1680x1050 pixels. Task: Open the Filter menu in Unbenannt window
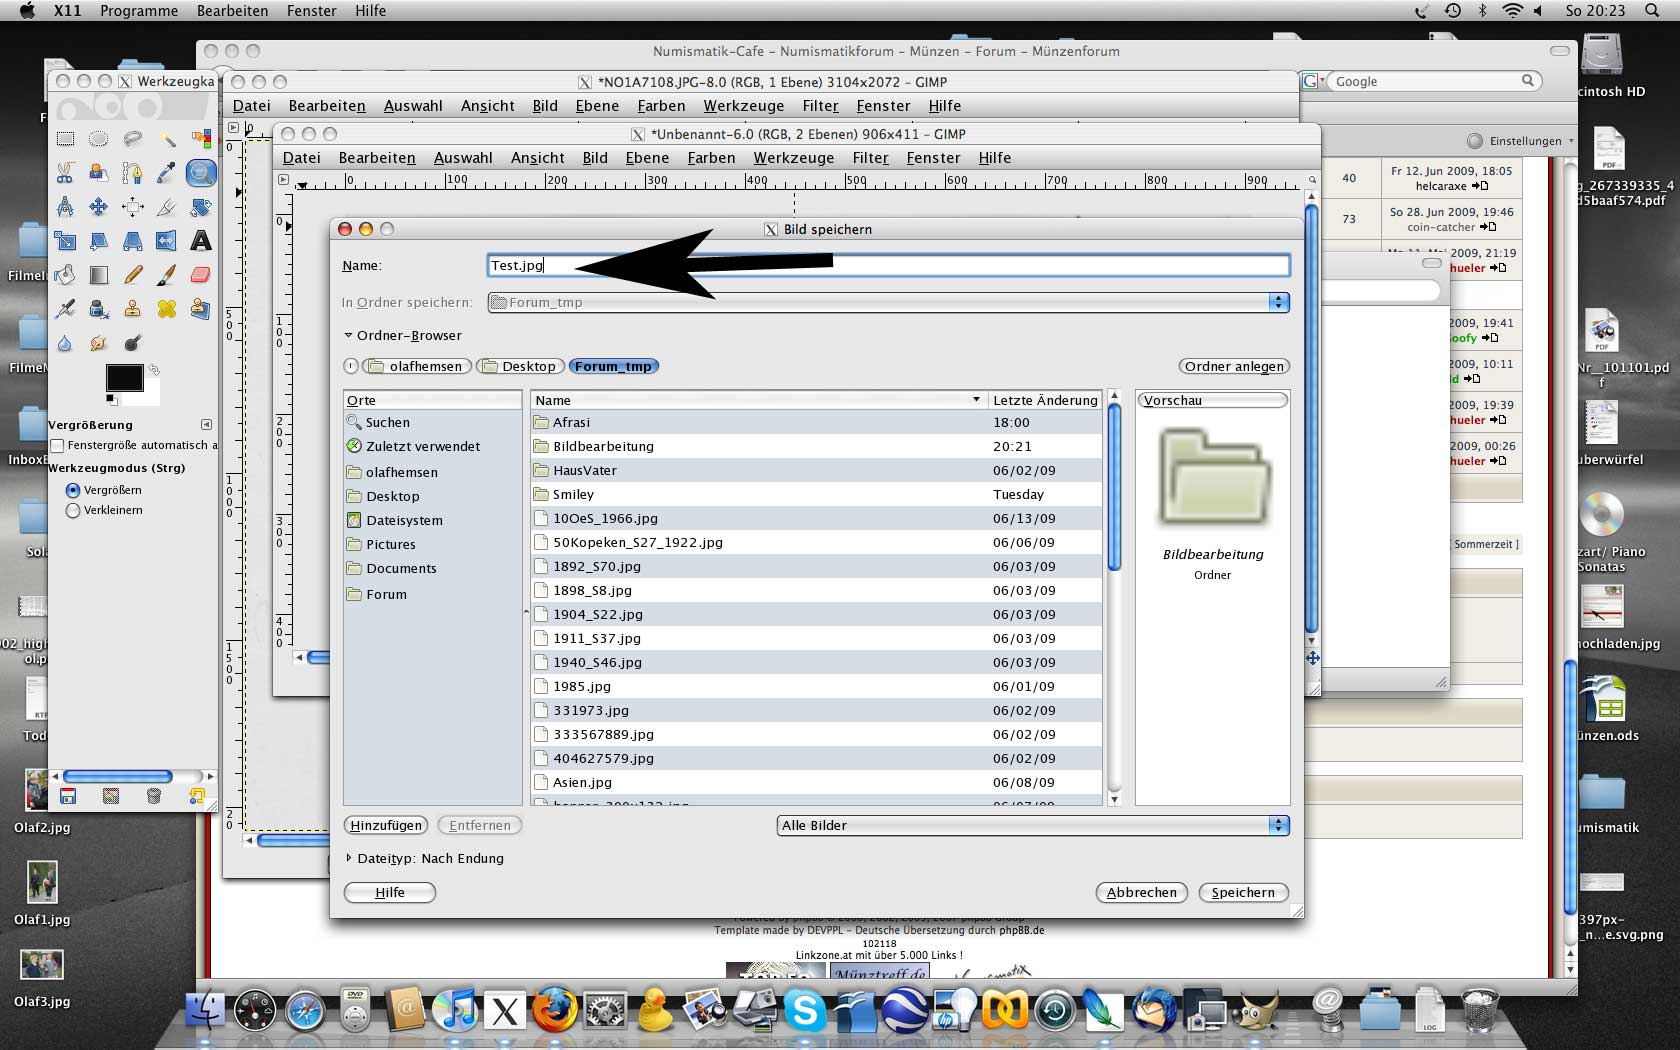869,158
